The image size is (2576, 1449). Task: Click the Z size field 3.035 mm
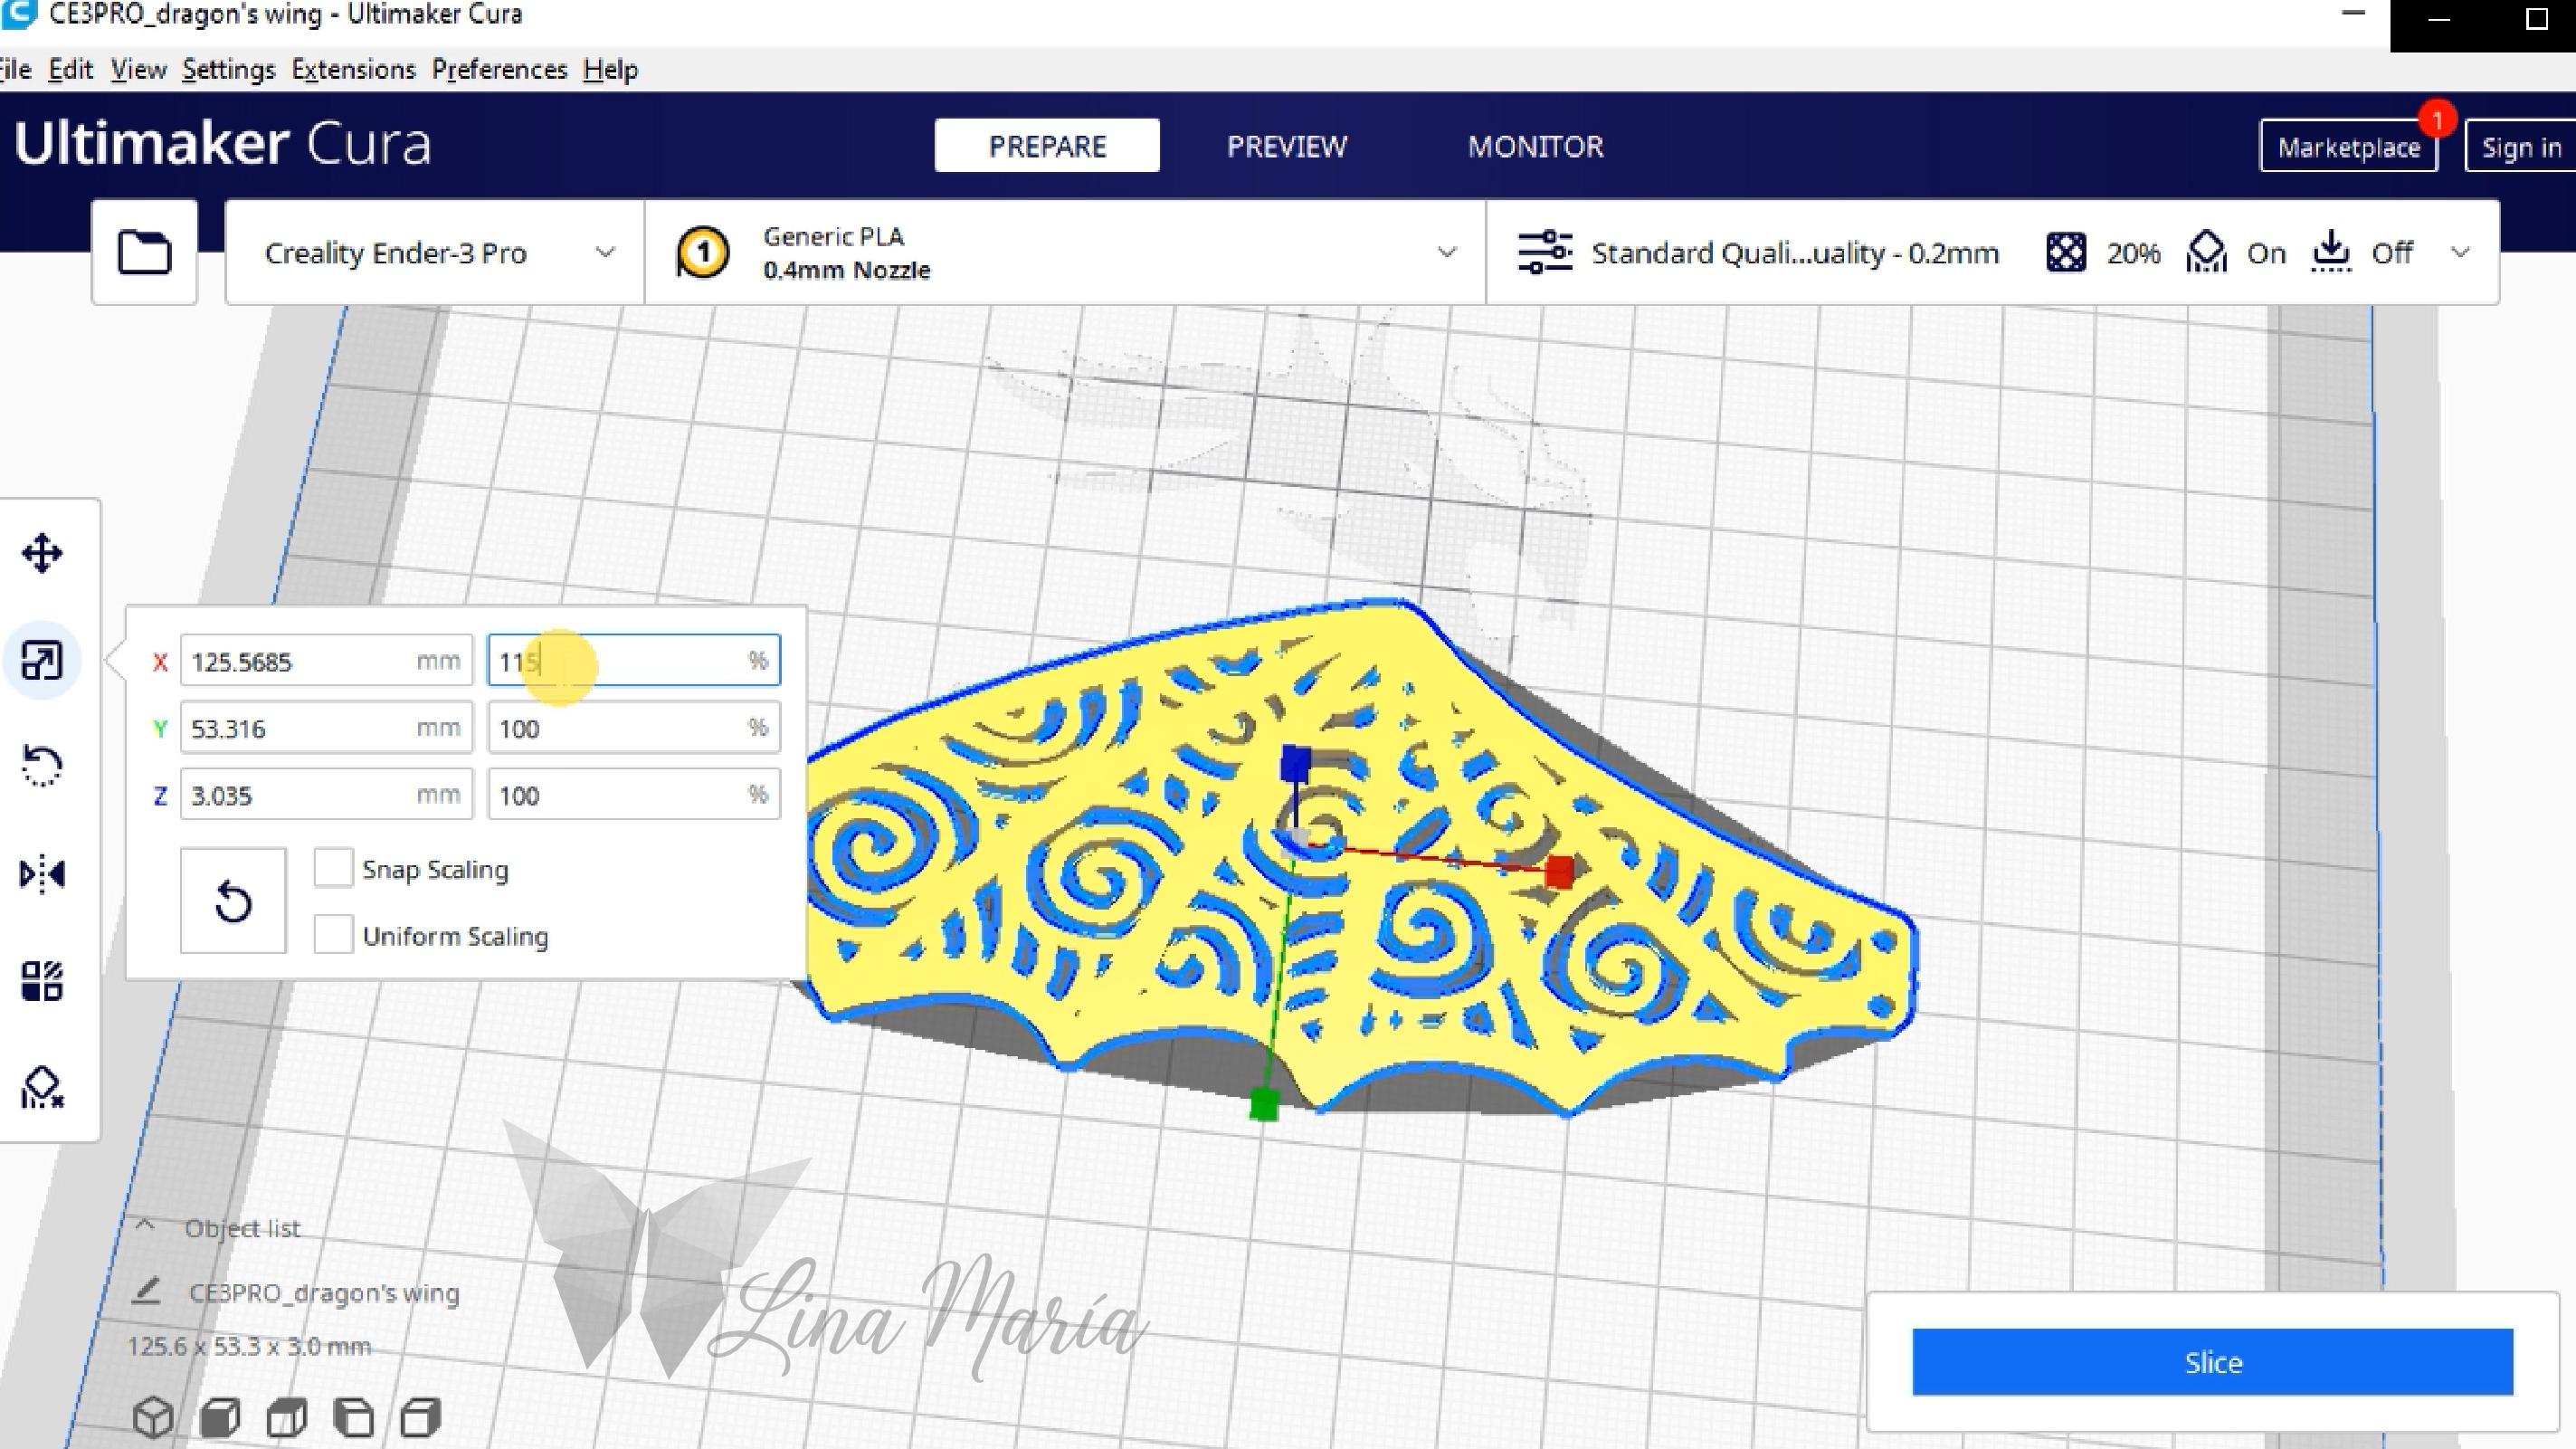tap(326, 794)
